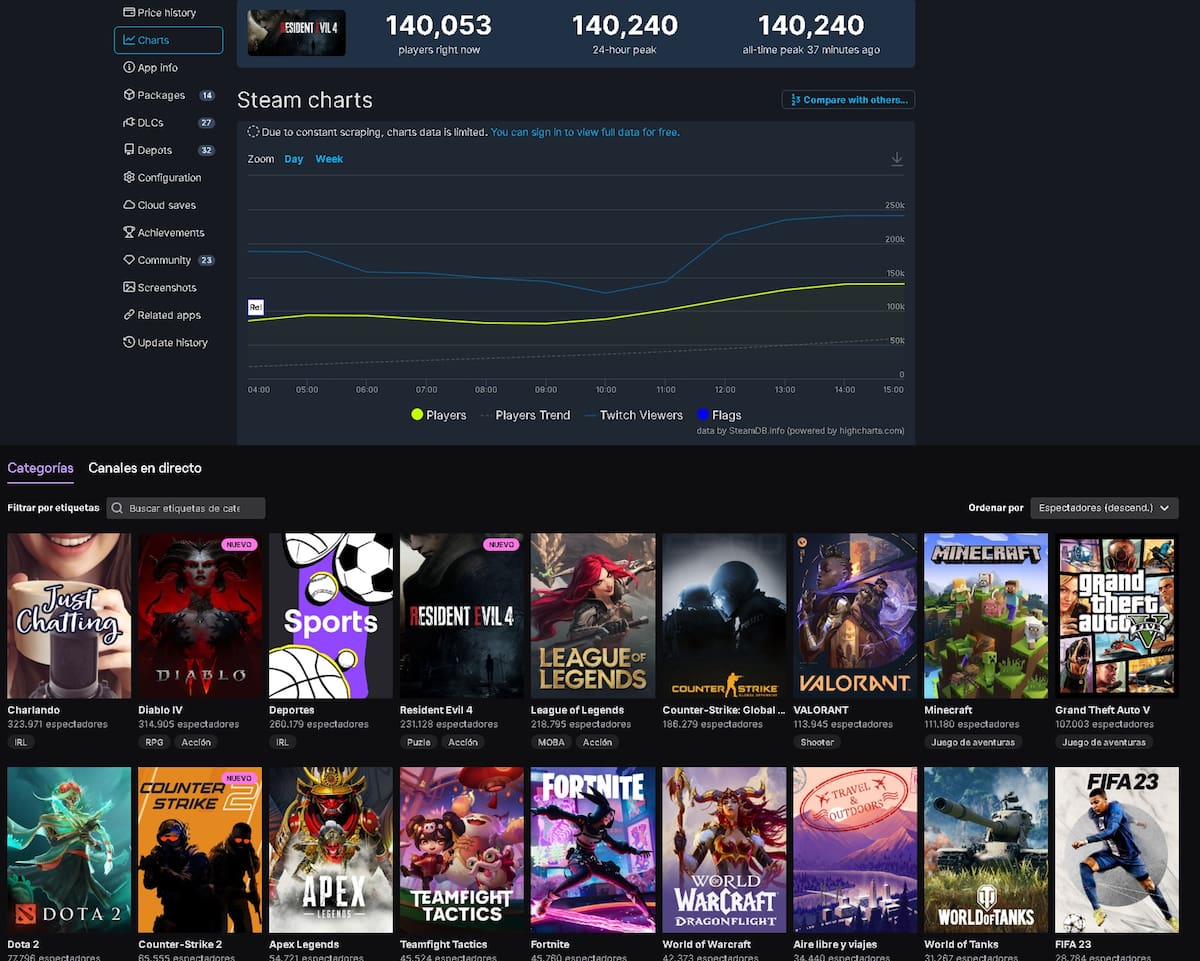Open the VALORANT category cover

pos(855,615)
